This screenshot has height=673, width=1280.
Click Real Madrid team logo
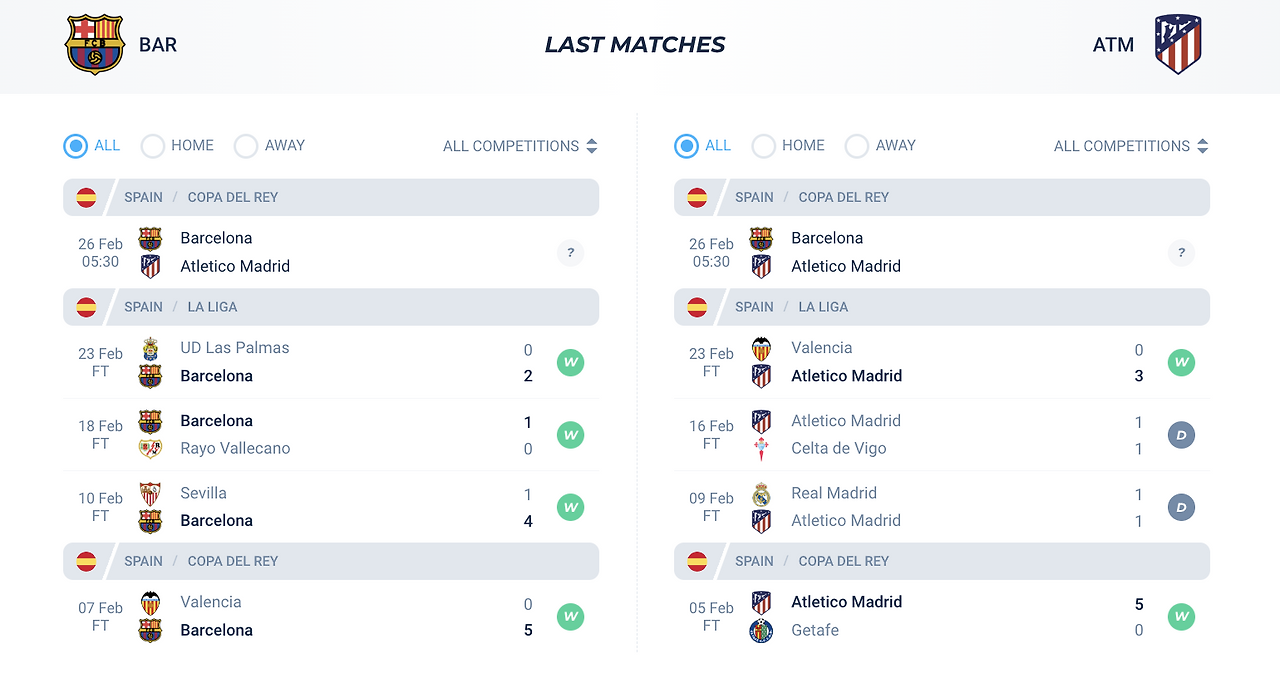[761, 494]
